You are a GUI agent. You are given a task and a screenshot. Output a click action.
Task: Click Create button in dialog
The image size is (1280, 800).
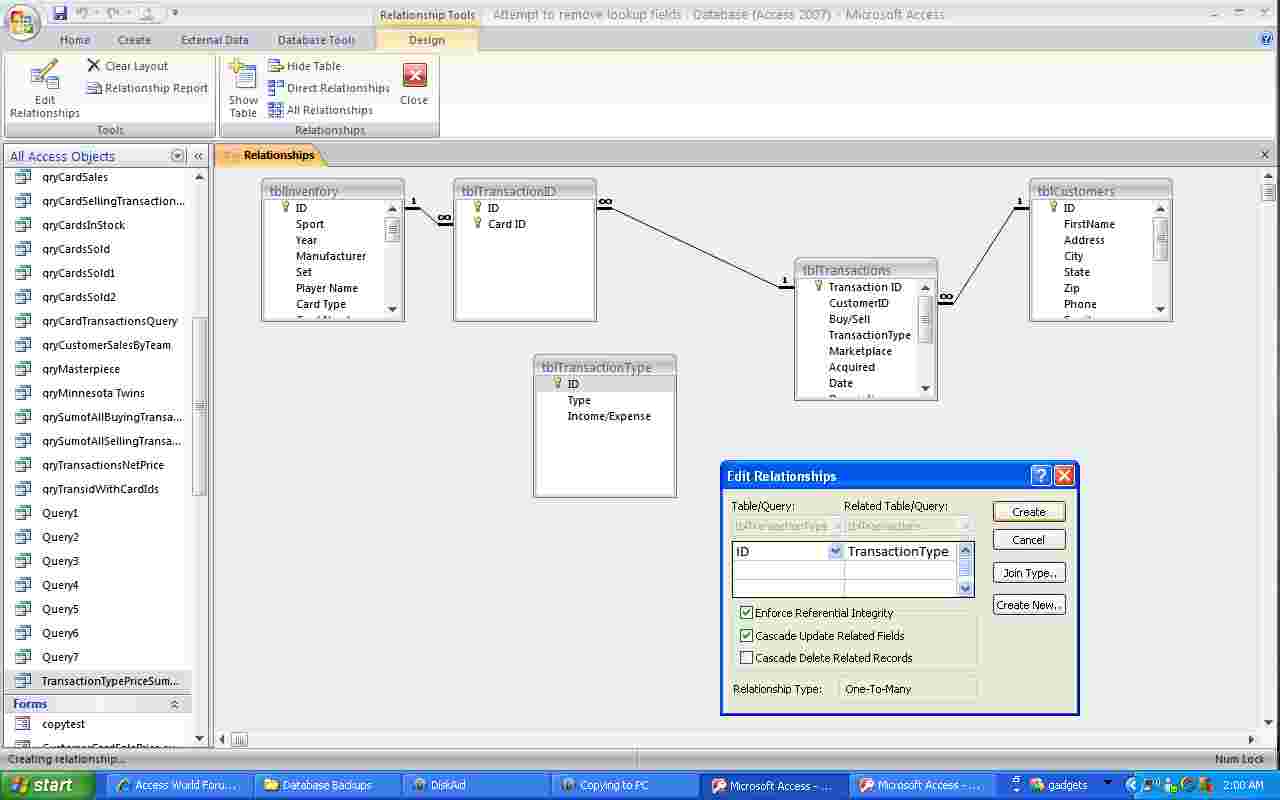click(x=1029, y=512)
